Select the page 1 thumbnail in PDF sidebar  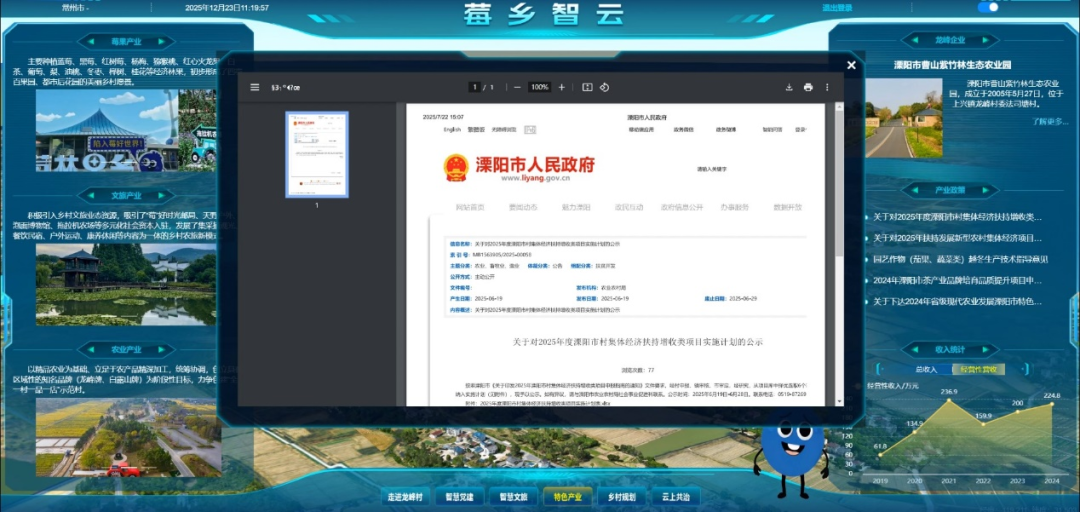pyautogui.click(x=317, y=154)
